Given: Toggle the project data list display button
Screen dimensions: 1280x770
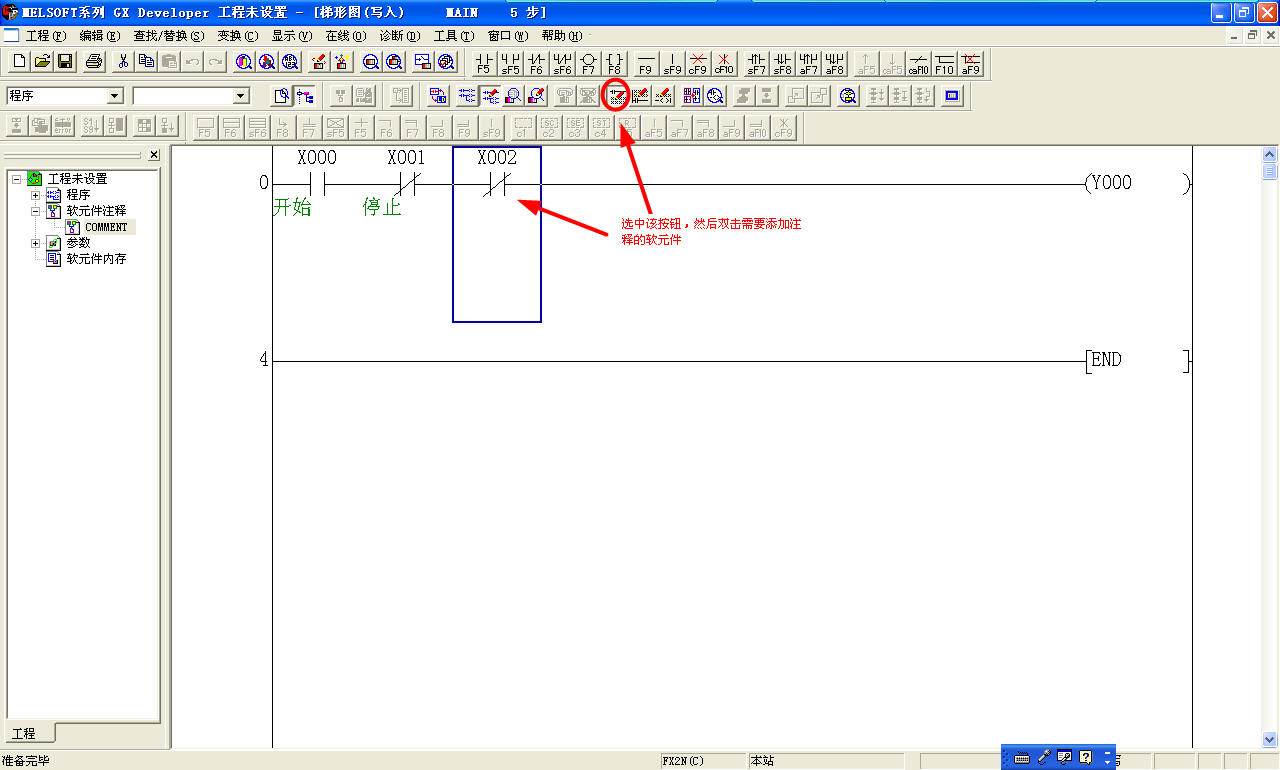Looking at the screenshot, I should 305,96.
